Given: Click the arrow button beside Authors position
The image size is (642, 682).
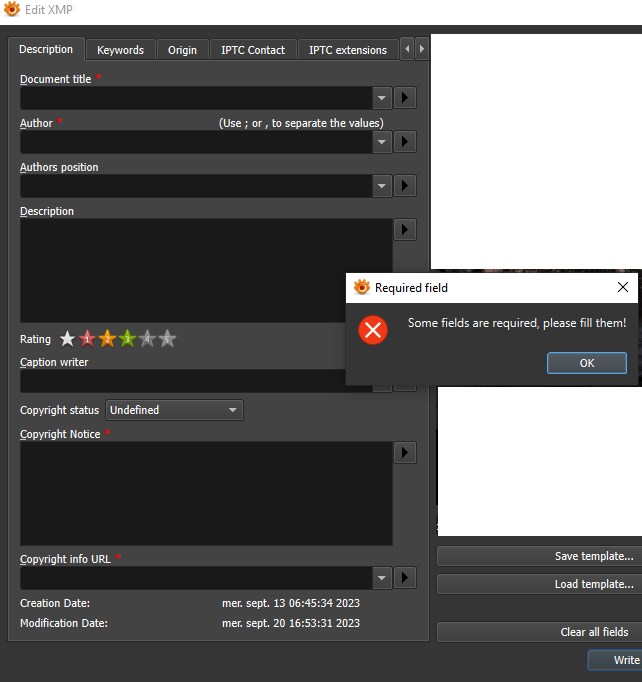Looking at the screenshot, I should (405, 186).
